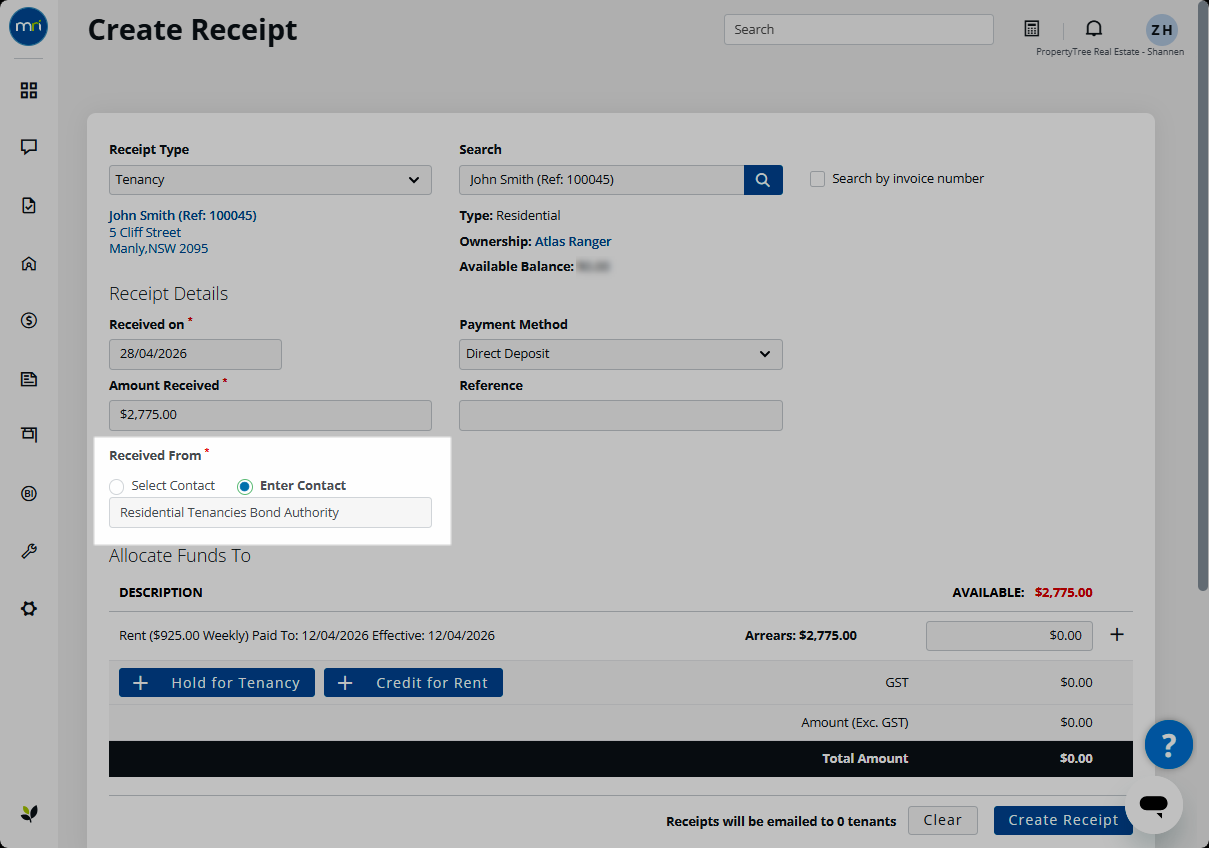Image resolution: width=1209 pixels, height=848 pixels.
Task: Click the Amount Received field
Action: point(270,415)
